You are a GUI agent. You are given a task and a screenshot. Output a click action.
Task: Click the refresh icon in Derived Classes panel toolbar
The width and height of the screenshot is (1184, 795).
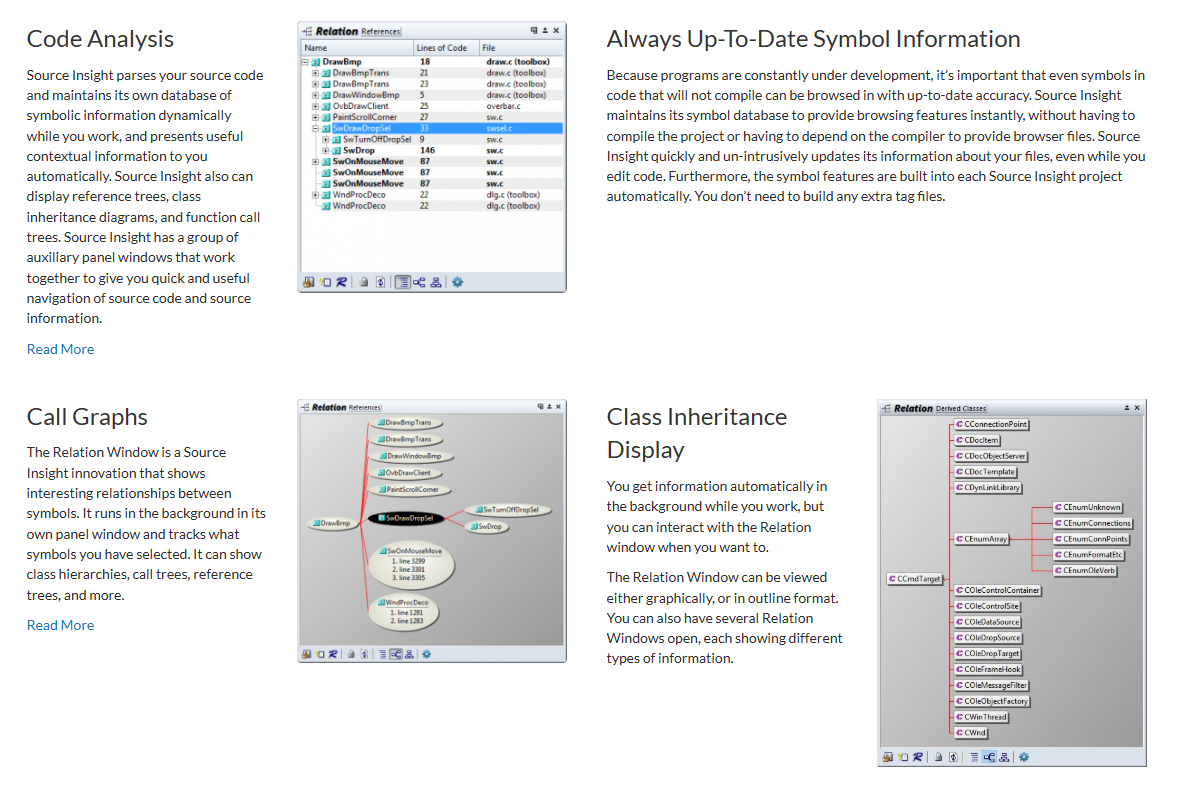(x=954, y=757)
